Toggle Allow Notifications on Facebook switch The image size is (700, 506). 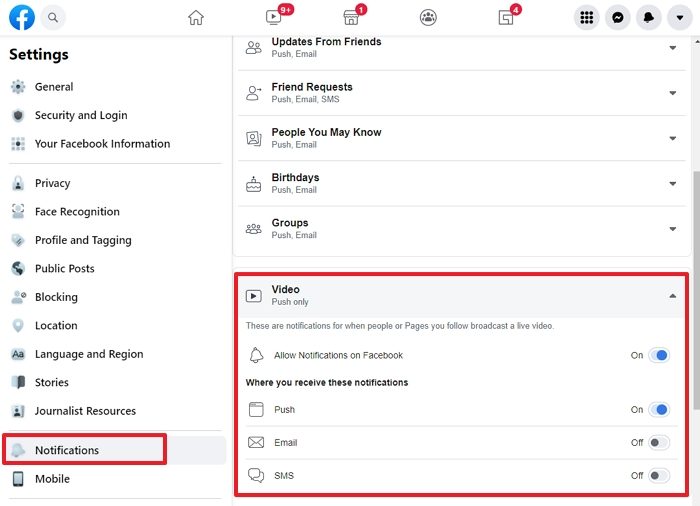[659, 355]
